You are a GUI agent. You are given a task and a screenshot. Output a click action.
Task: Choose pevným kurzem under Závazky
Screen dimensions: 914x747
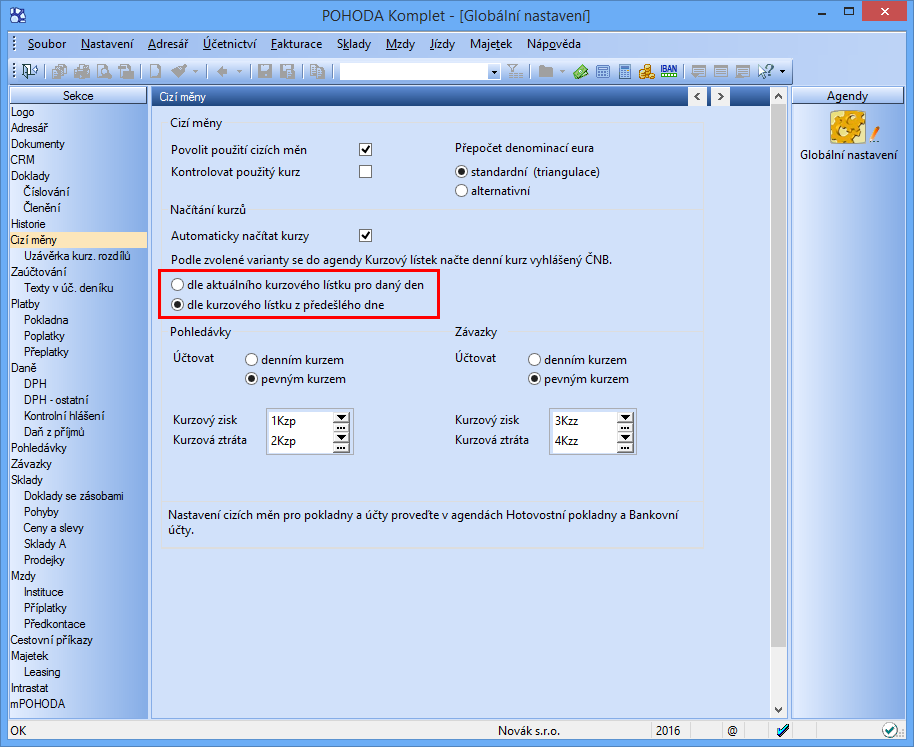(x=535, y=379)
